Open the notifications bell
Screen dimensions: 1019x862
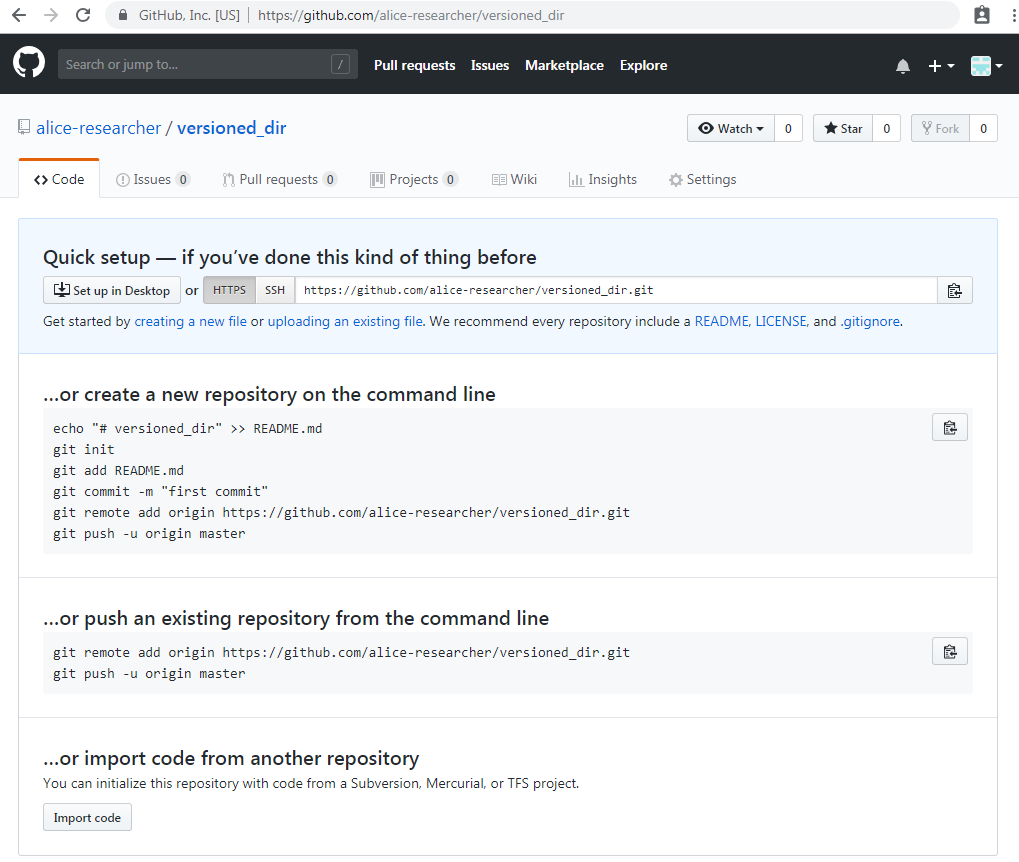point(903,66)
